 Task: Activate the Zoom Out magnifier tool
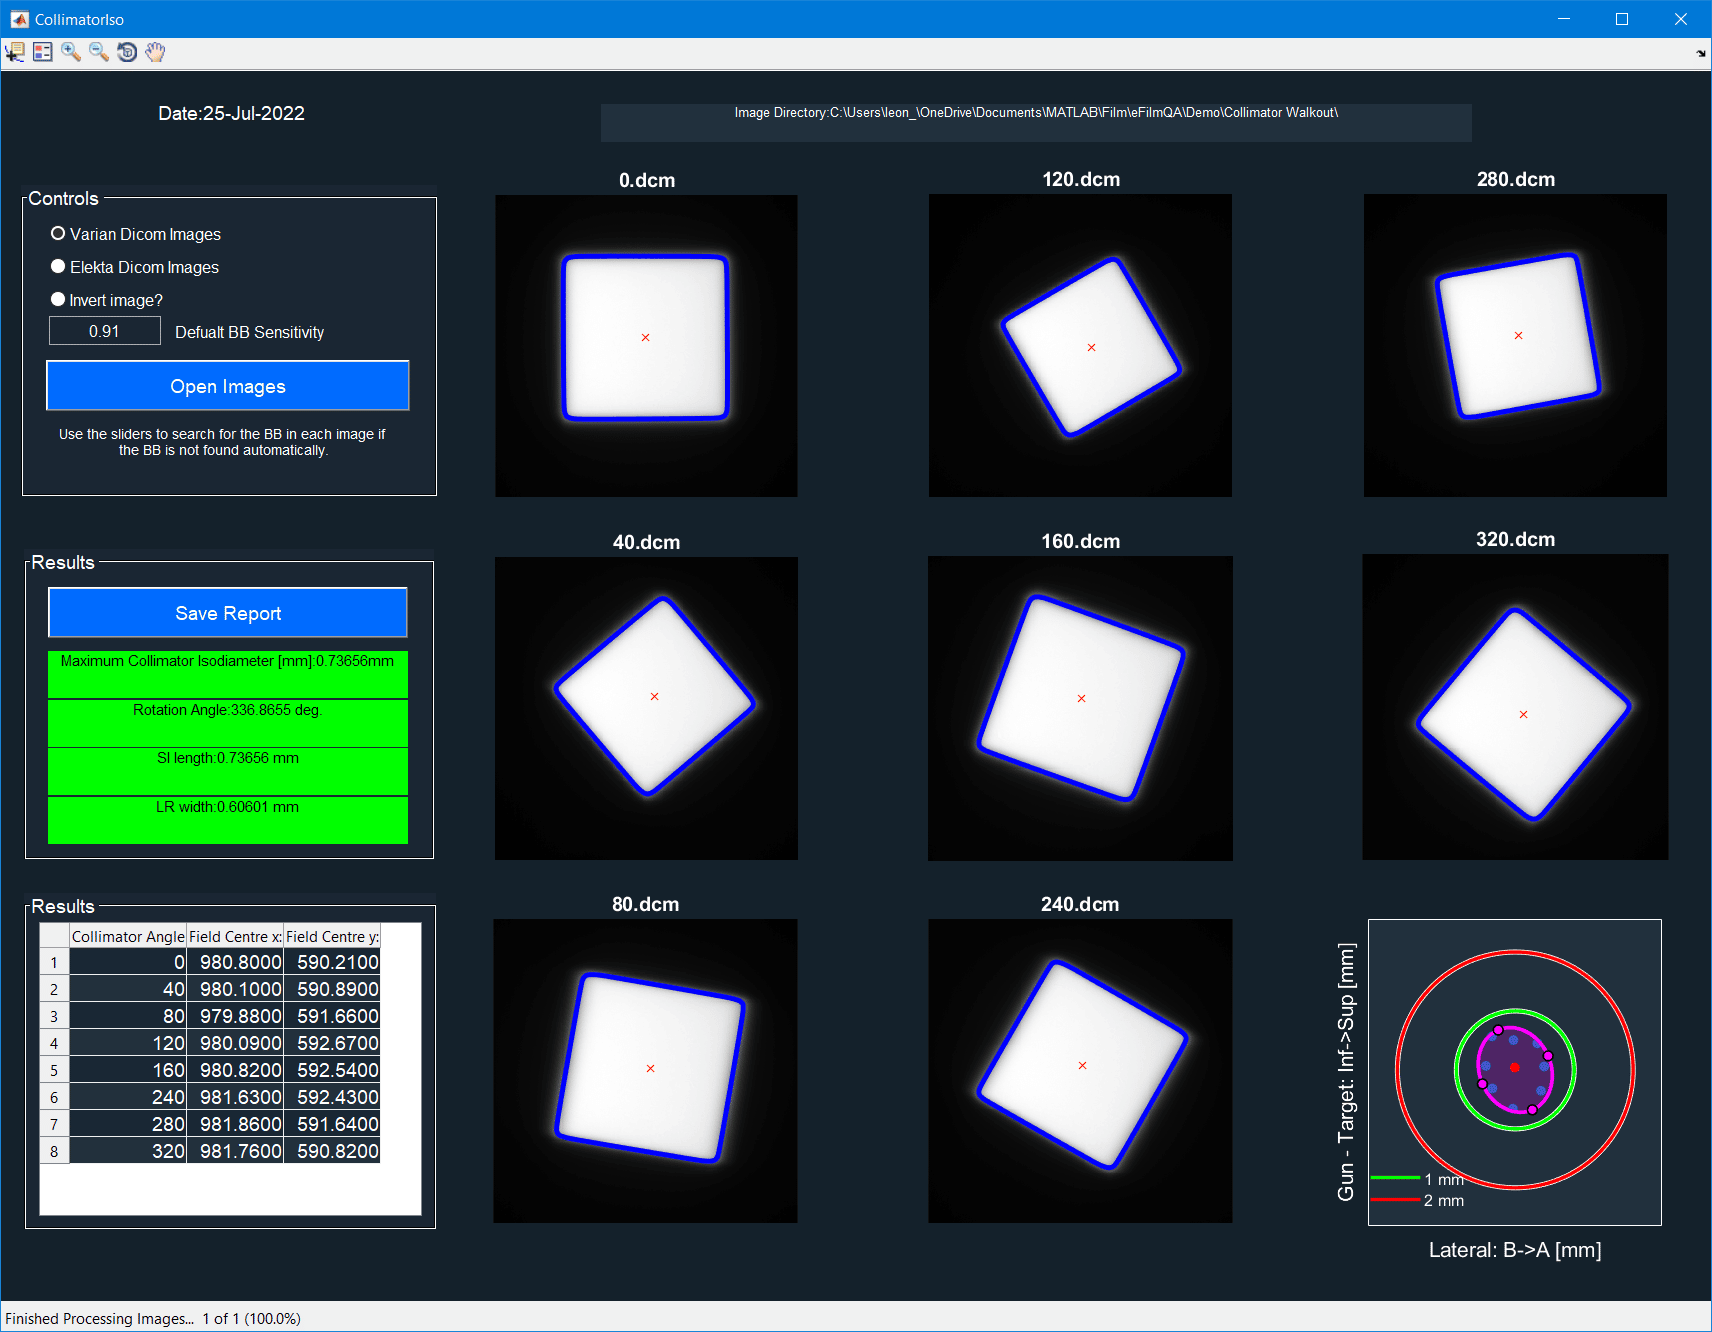coord(98,52)
